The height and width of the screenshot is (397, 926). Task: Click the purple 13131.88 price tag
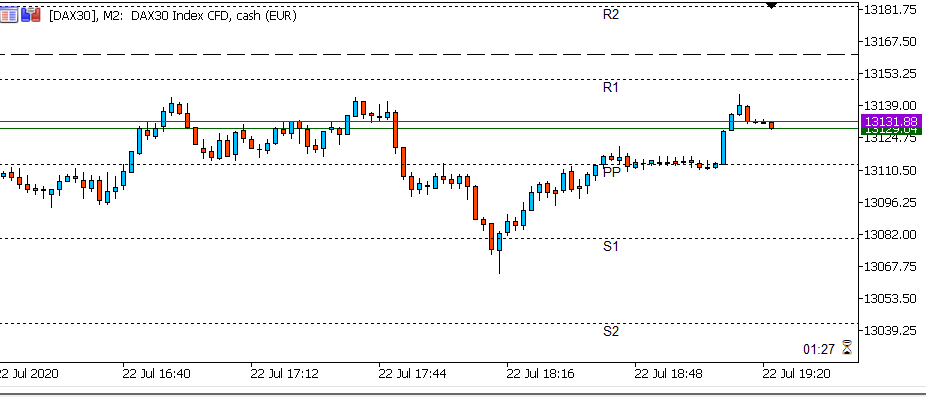892,122
